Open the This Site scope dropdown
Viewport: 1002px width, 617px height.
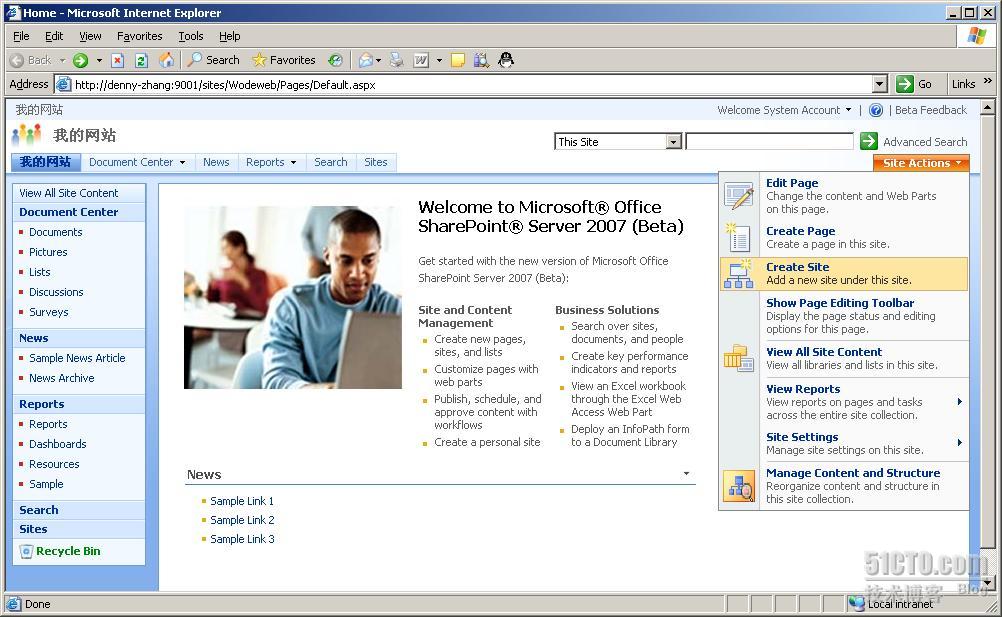(x=674, y=142)
